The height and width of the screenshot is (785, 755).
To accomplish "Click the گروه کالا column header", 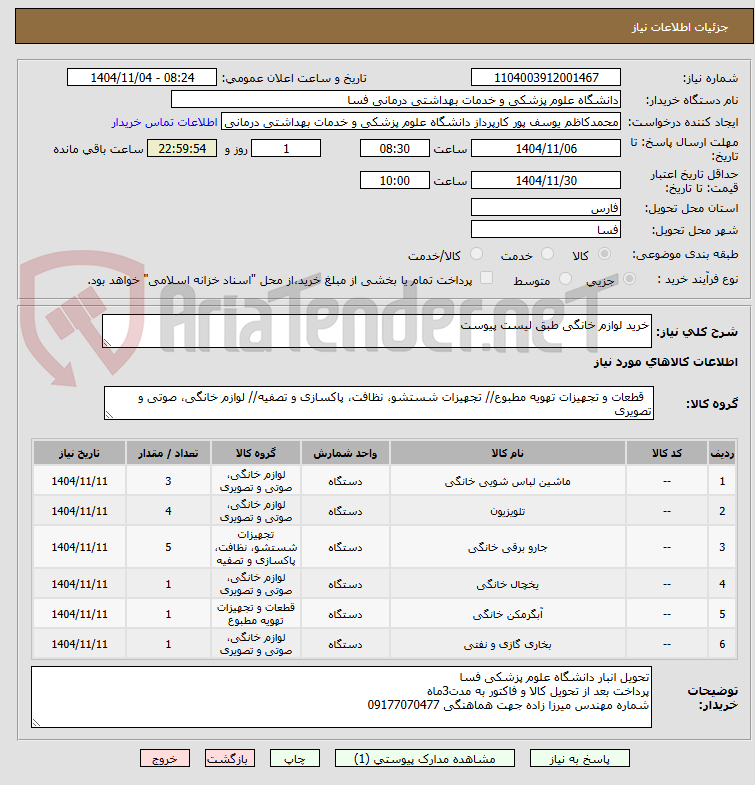I will (x=256, y=453).
